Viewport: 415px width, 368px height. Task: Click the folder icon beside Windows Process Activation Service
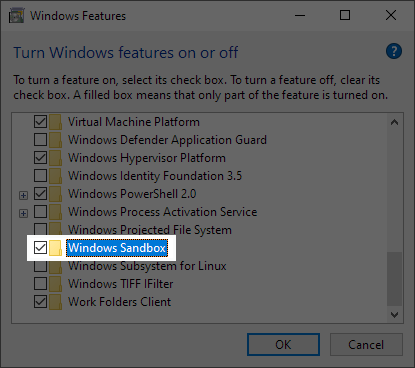coord(55,212)
